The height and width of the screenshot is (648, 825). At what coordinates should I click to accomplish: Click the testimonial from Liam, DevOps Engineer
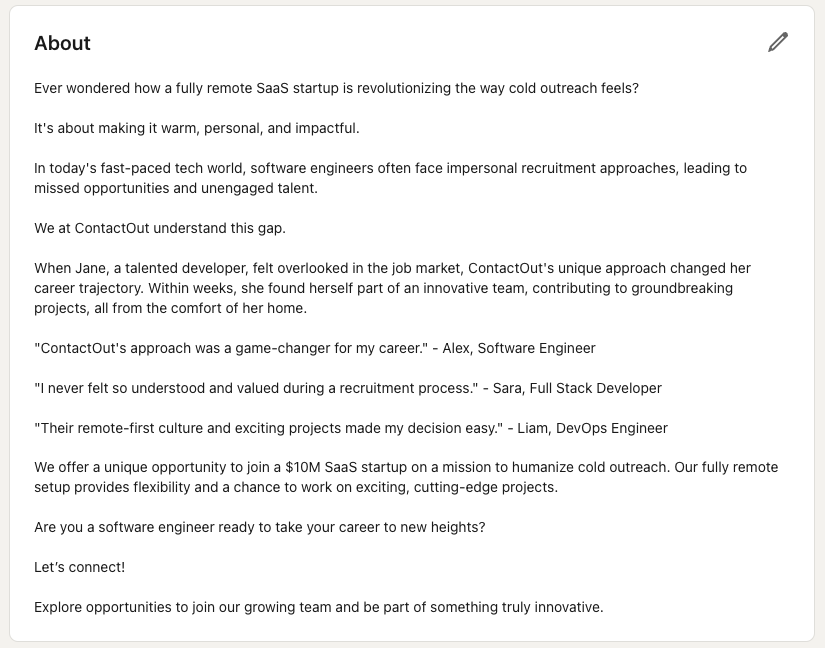(x=350, y=428)
